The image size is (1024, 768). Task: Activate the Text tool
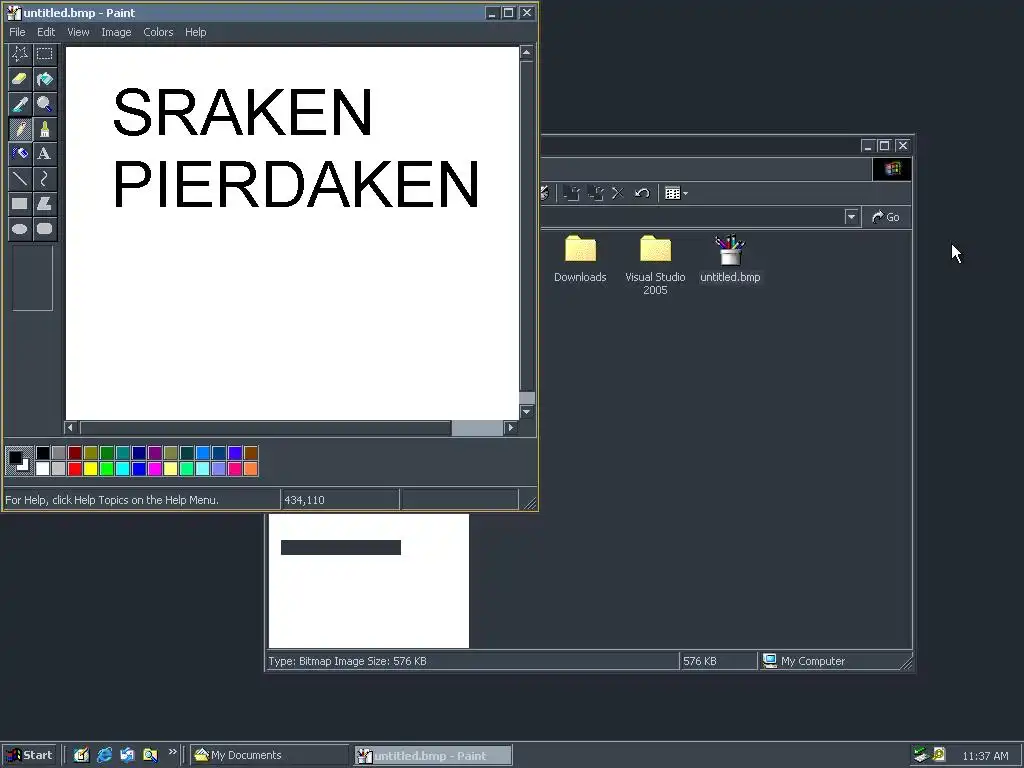pyautogui.click(x=44, y=153)
